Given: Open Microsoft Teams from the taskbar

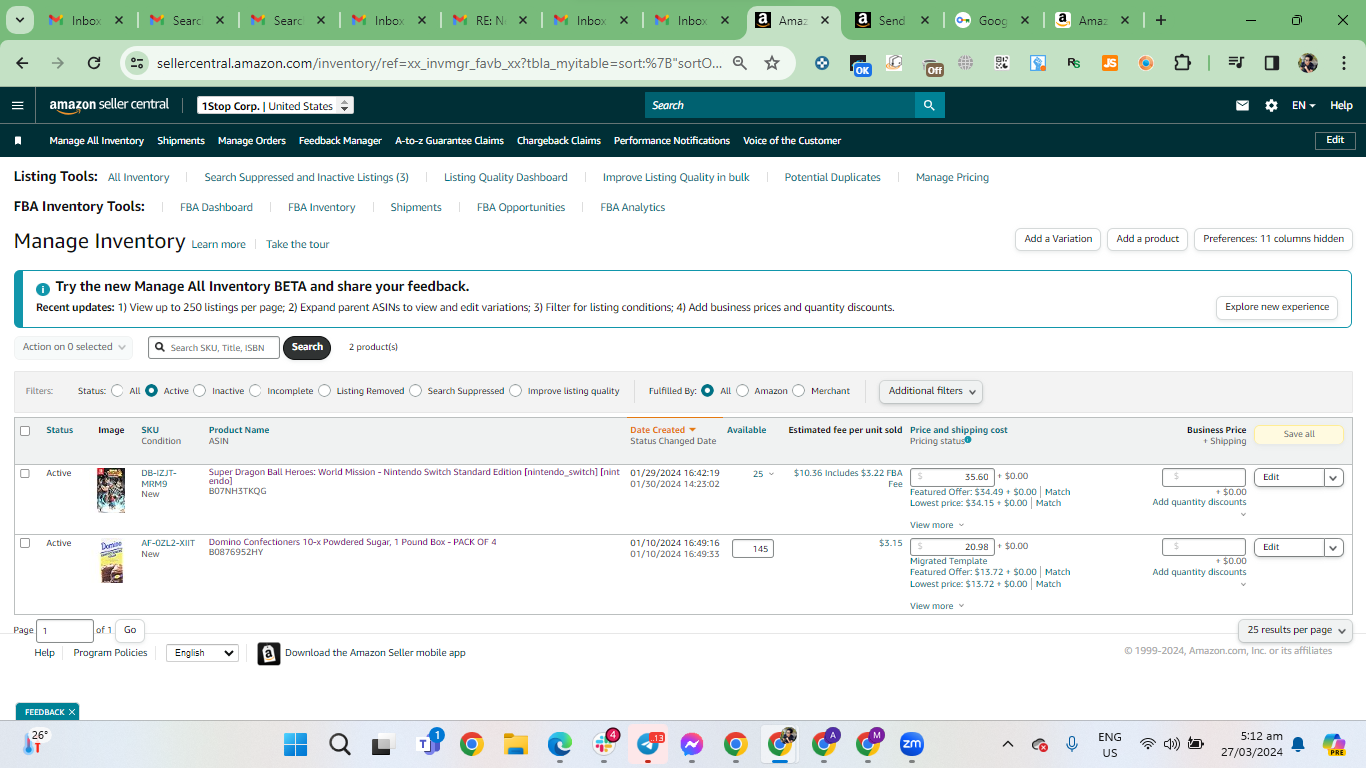Looking at the screenshot, I should point(428,744).
